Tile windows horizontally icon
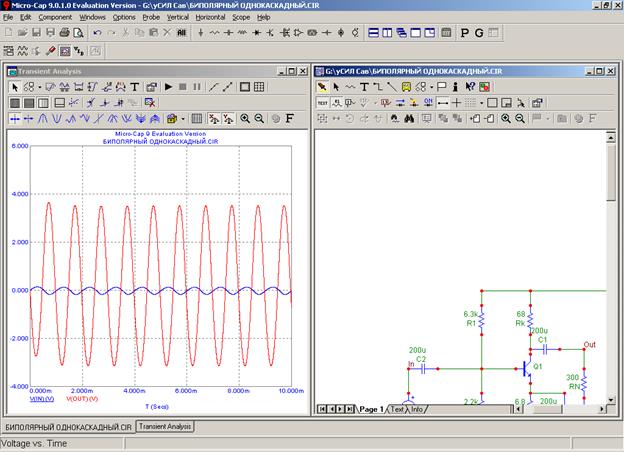Screen dimensions: 624x452 coord(373,33)
